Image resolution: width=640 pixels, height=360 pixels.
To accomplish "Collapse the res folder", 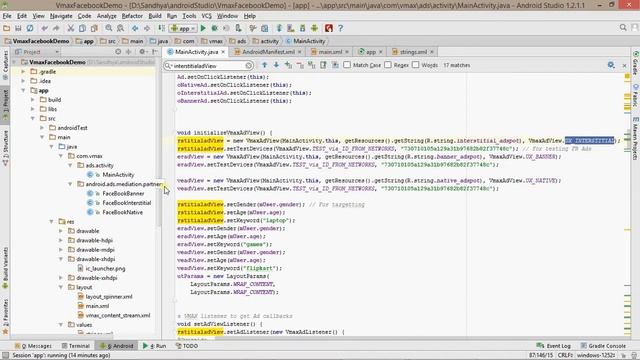I will [51, 222].
